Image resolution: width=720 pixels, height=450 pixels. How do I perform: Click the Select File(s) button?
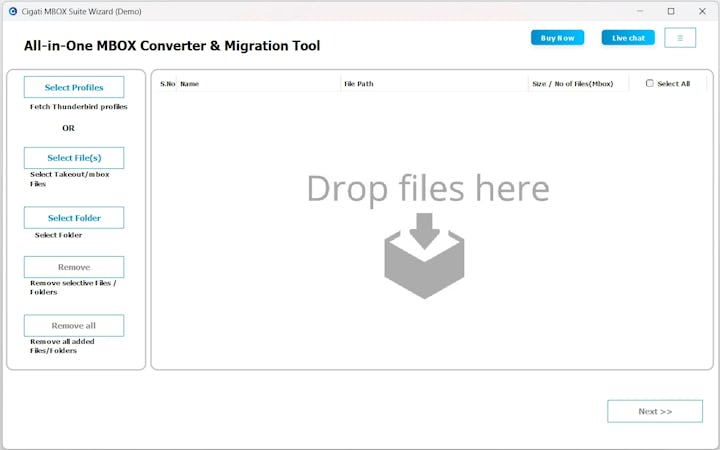pos(74,158)
